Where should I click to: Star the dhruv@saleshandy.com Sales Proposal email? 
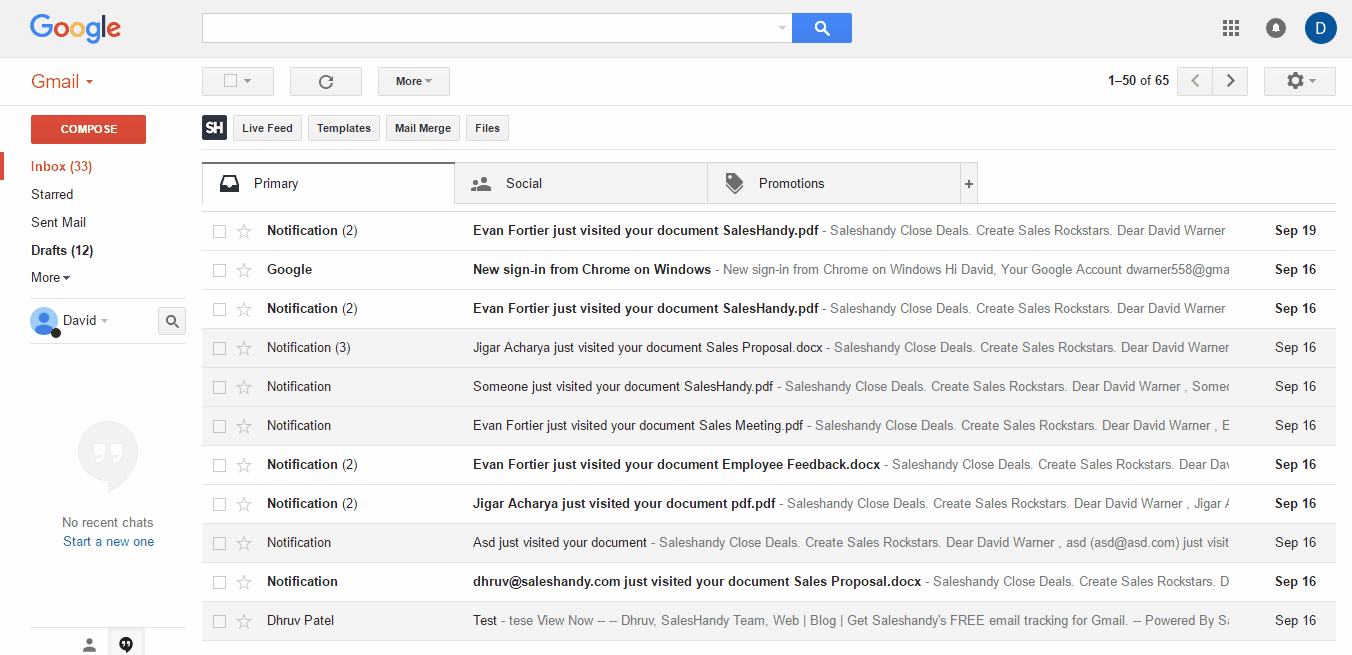[x=244, y=582]
